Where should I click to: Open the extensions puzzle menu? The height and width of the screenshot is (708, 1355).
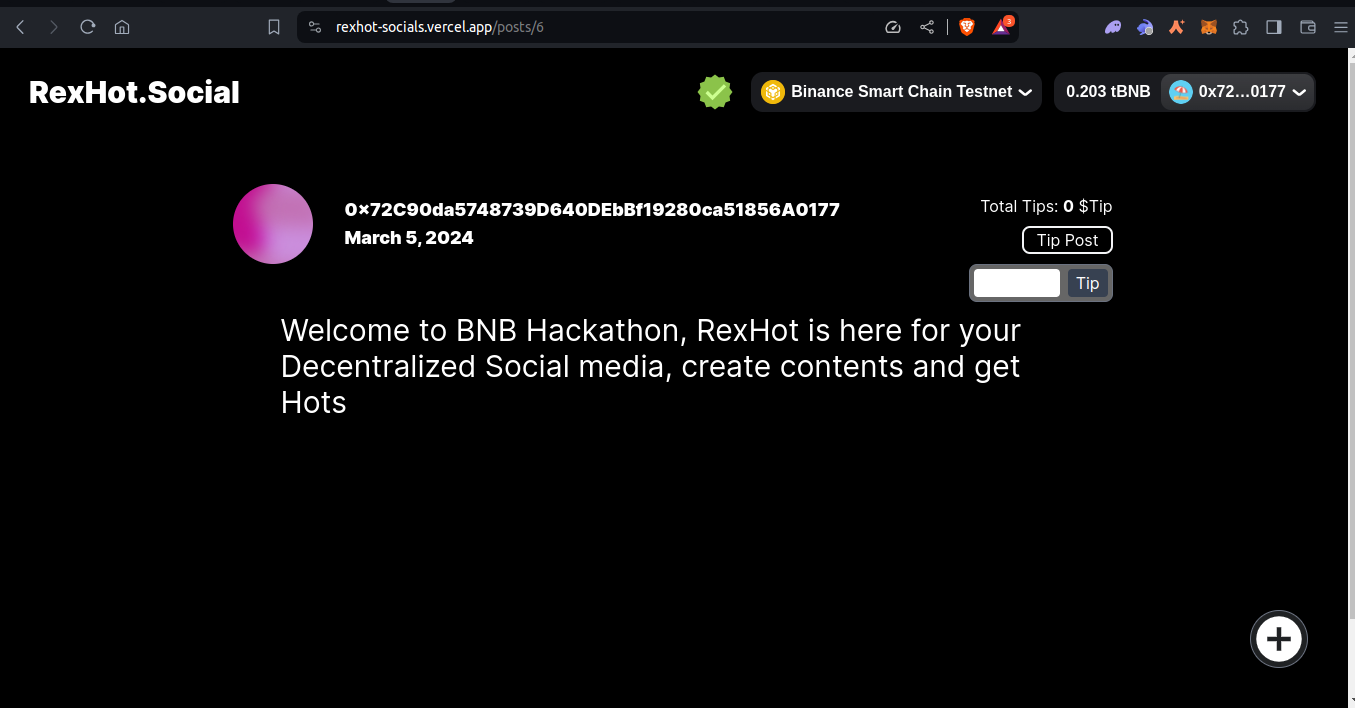click(1241, 27)
